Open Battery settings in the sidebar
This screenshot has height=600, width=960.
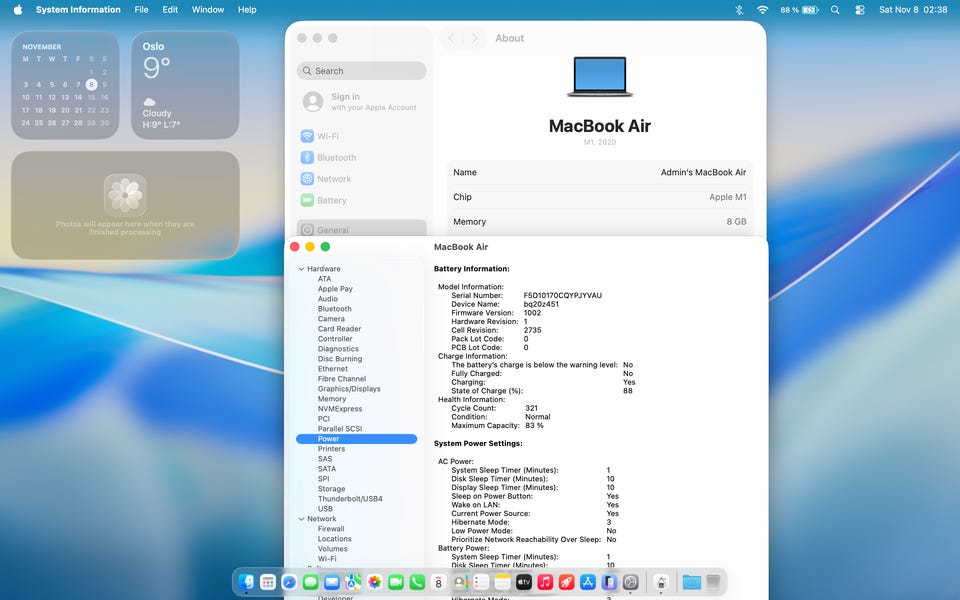tap(331, 201)
